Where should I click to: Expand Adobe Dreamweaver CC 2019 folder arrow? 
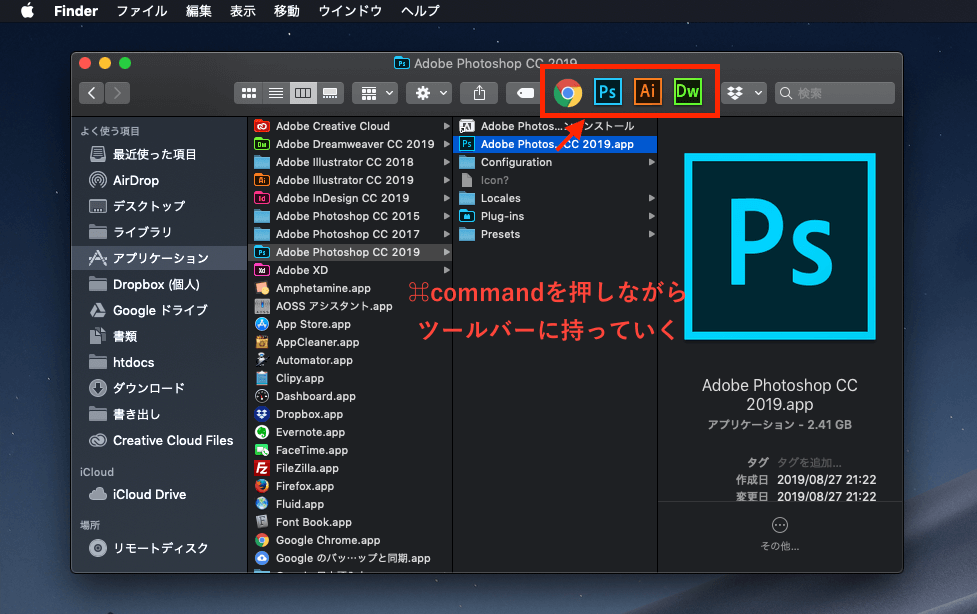pyautogui.click(x=446, y=144)
